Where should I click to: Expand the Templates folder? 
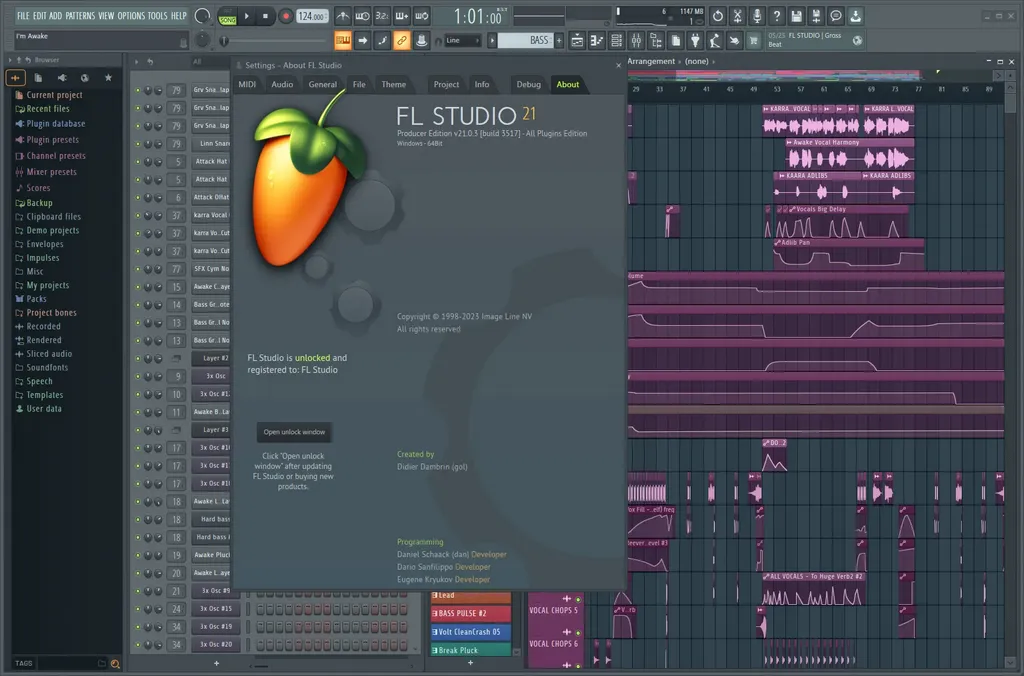(39, 395)
